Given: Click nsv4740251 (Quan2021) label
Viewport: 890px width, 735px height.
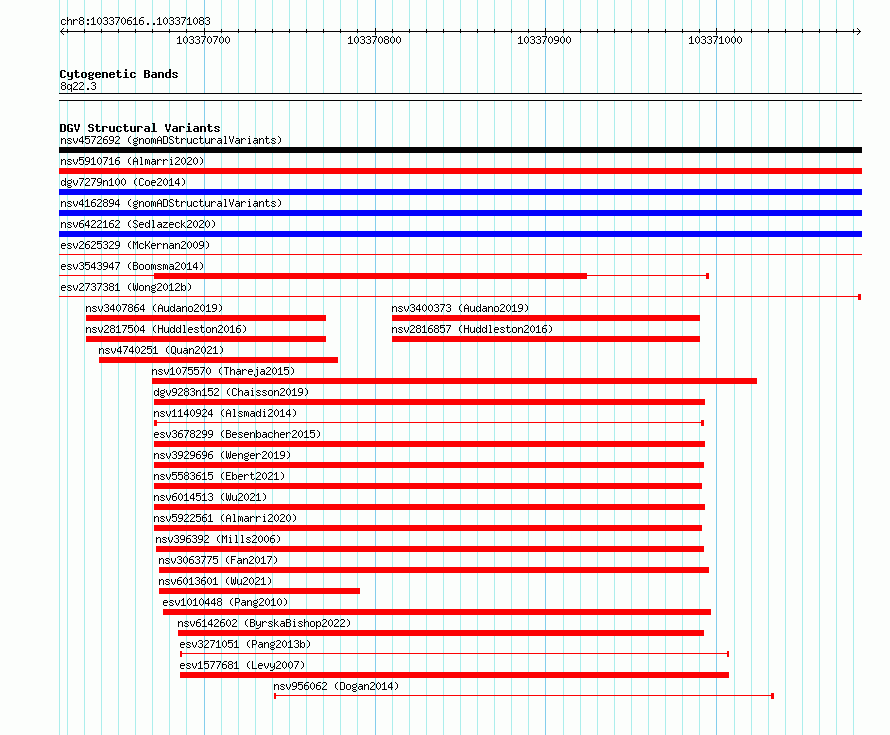Looking at the screenshot, I should [161, 350].
